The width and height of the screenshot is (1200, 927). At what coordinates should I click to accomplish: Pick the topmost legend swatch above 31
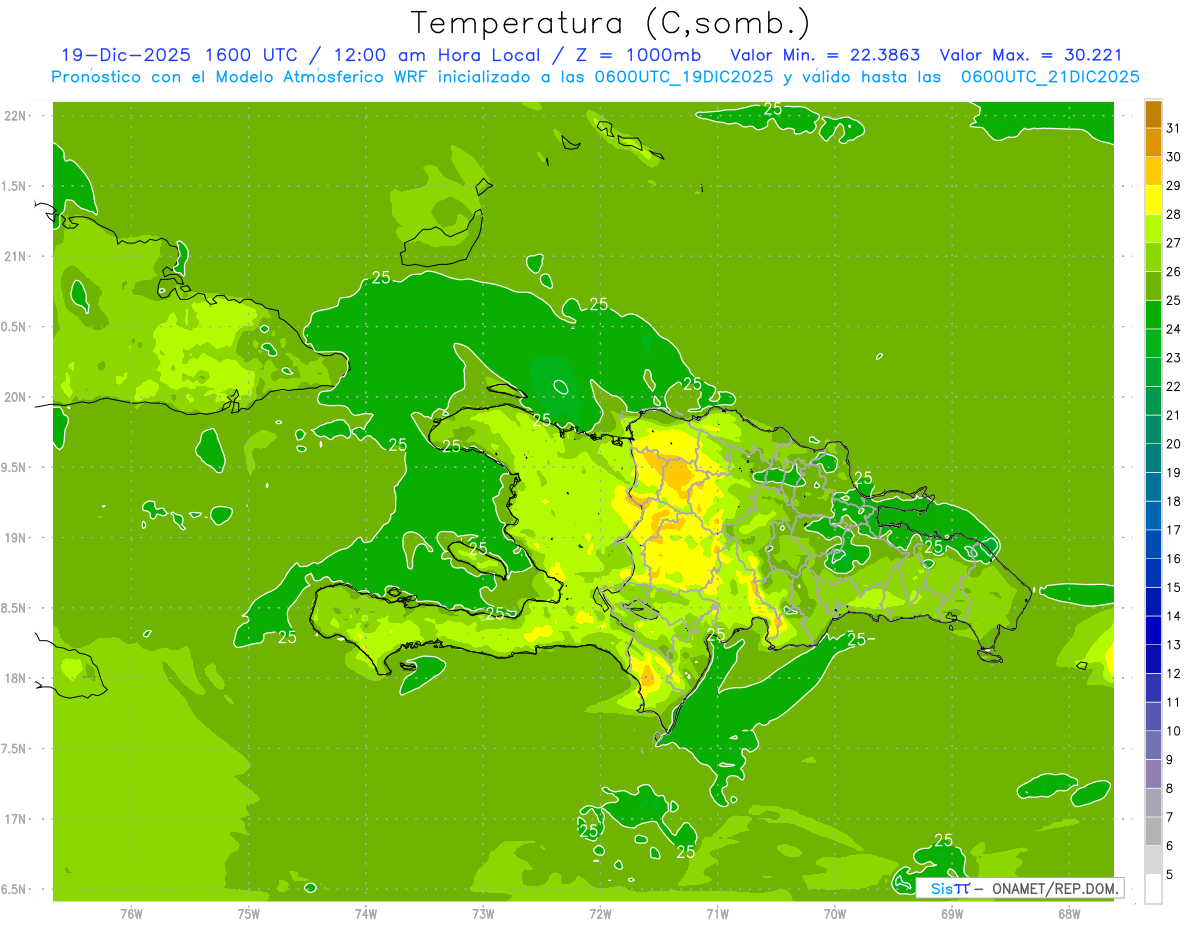(1153, 114)
